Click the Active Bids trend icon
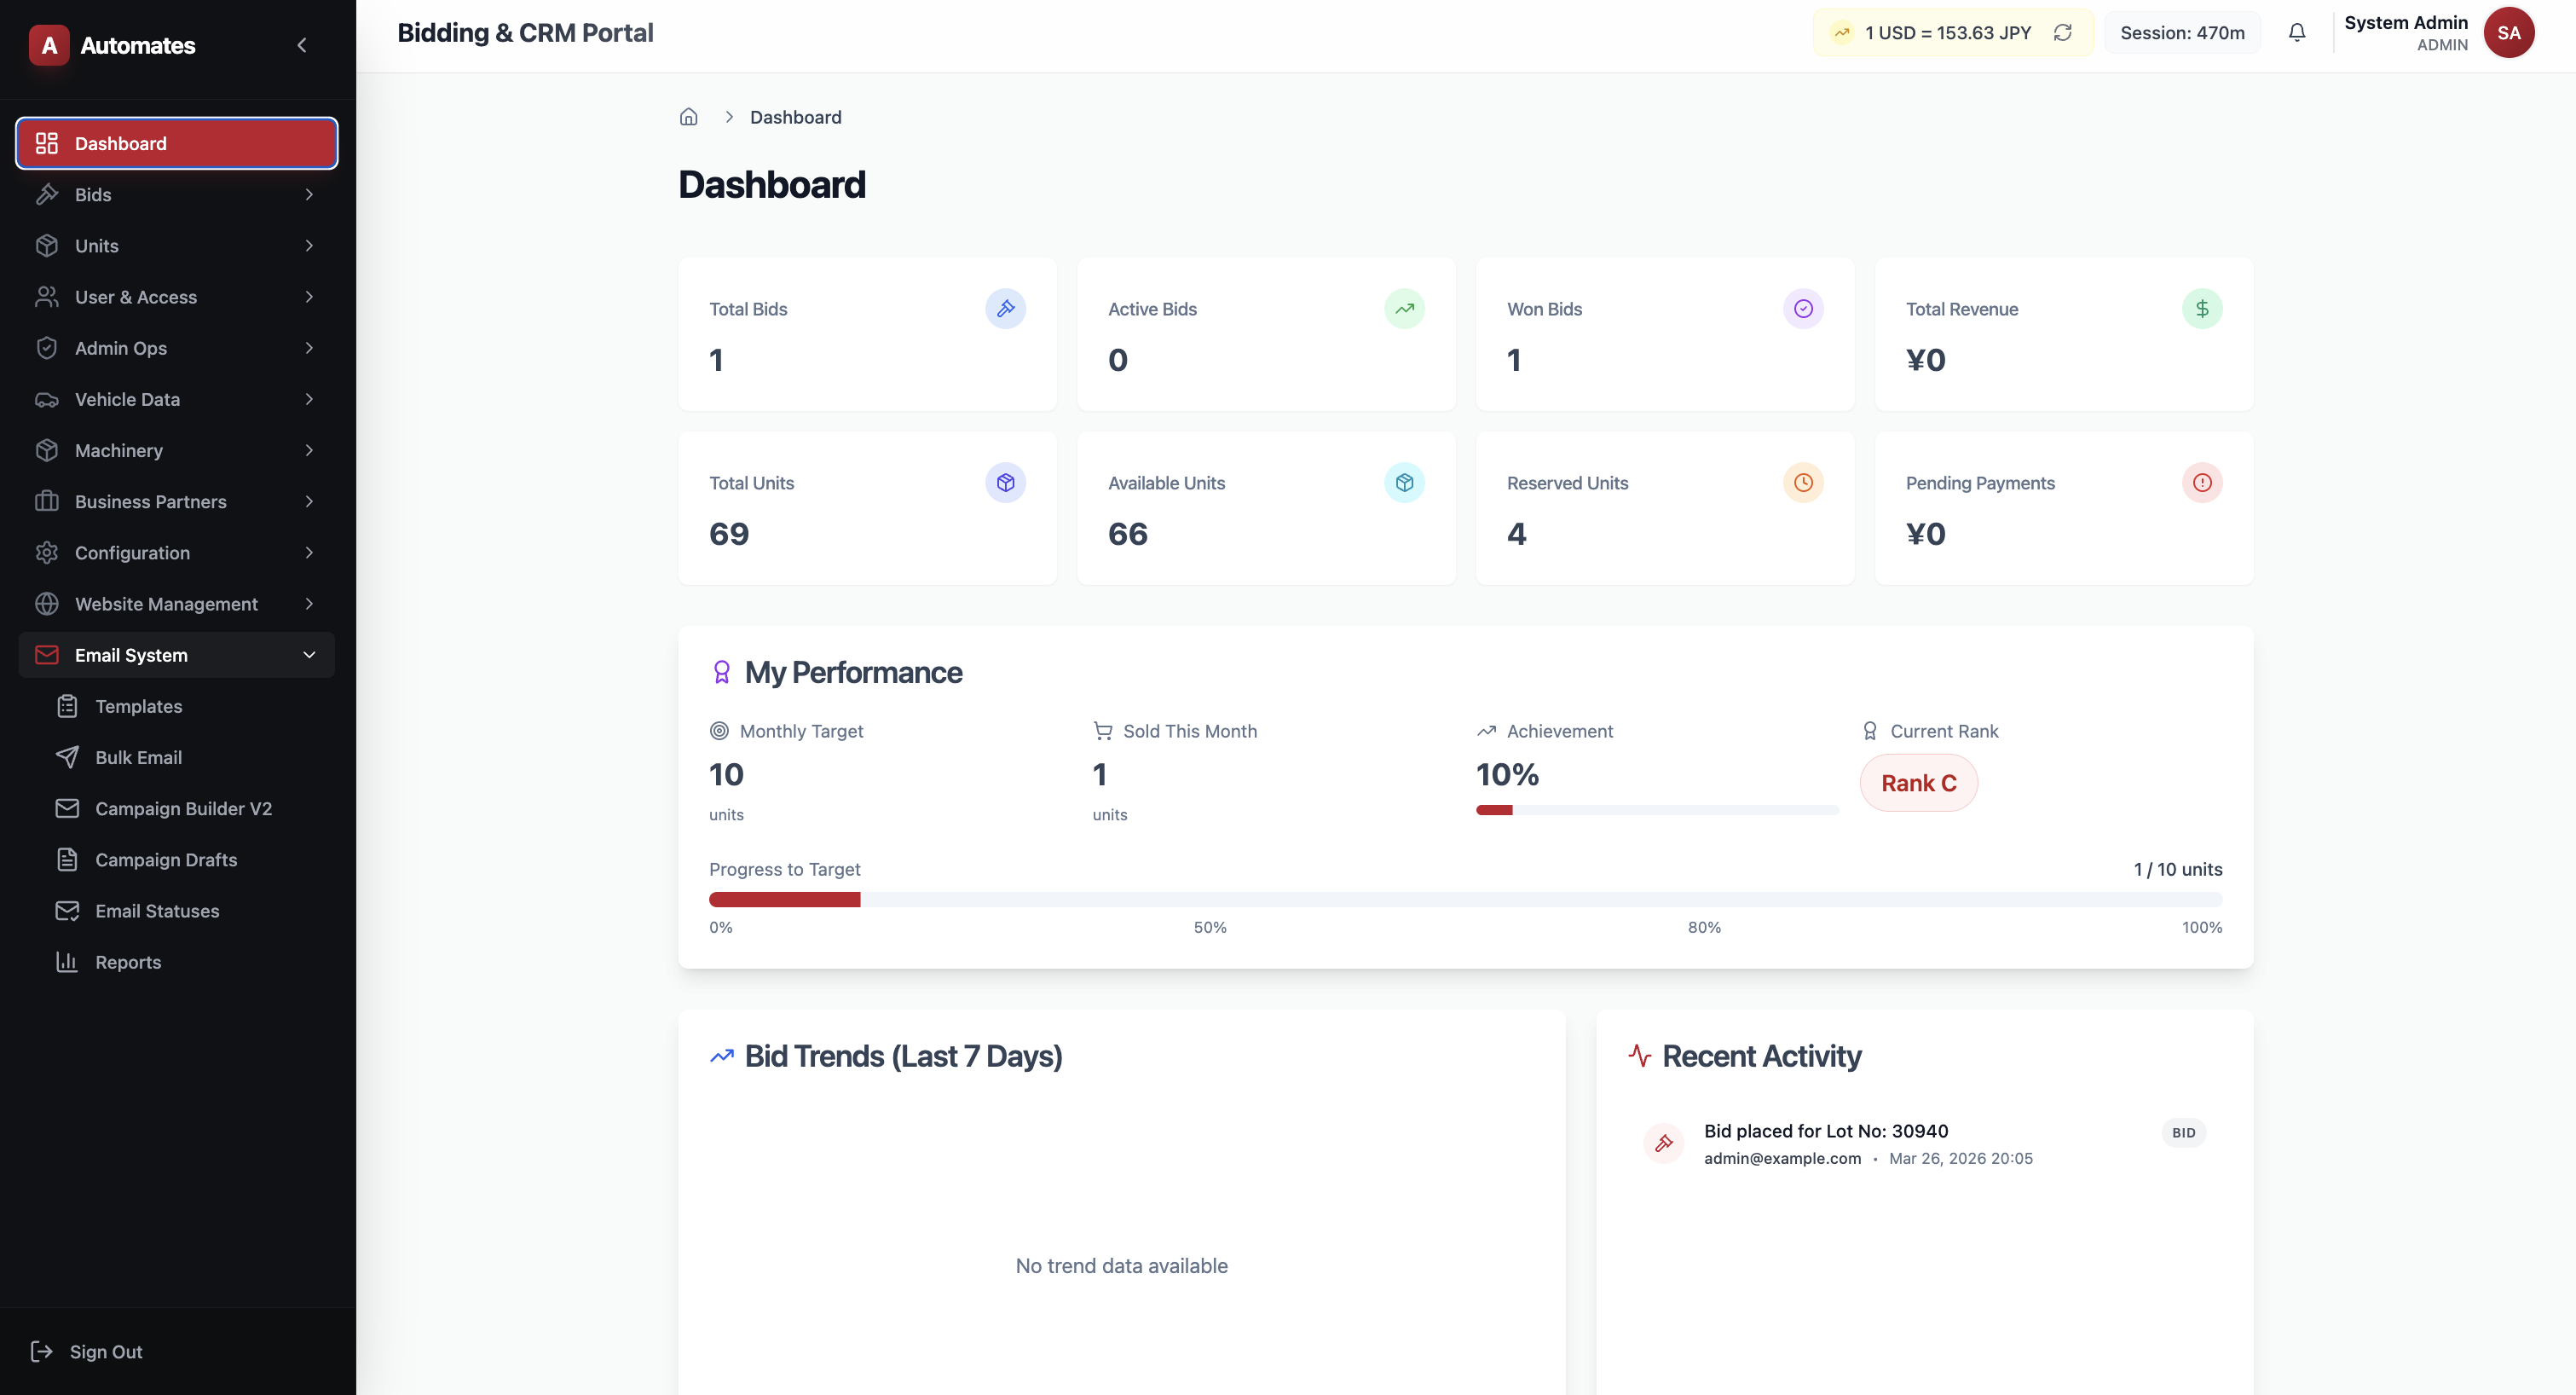The image size is (2576, 1395). coord(1404,309)
